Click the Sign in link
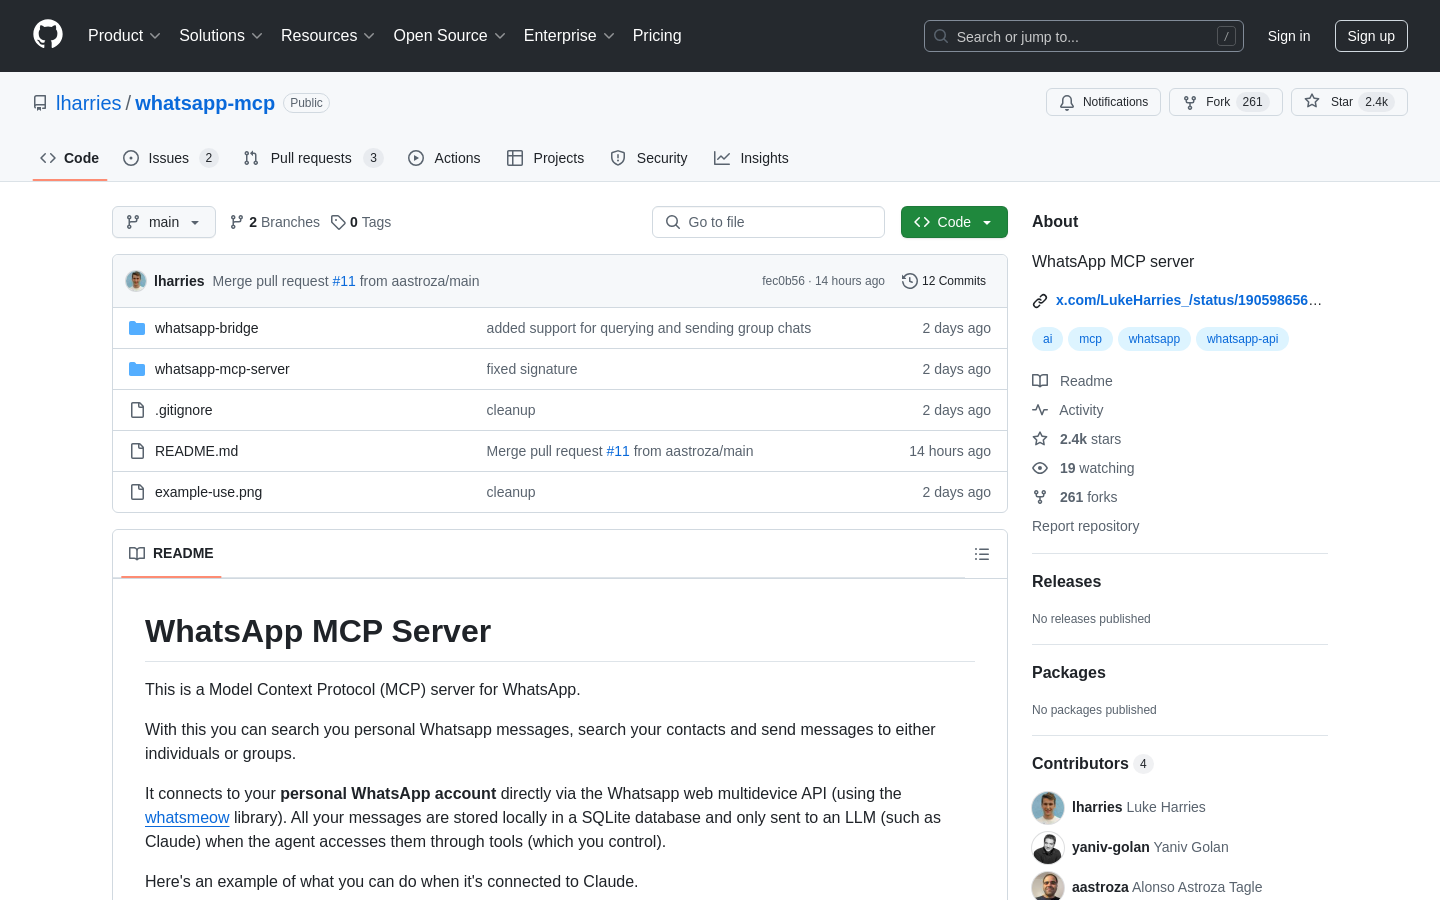This screenshot has height=900, width=1440. tap(1289, 36)
